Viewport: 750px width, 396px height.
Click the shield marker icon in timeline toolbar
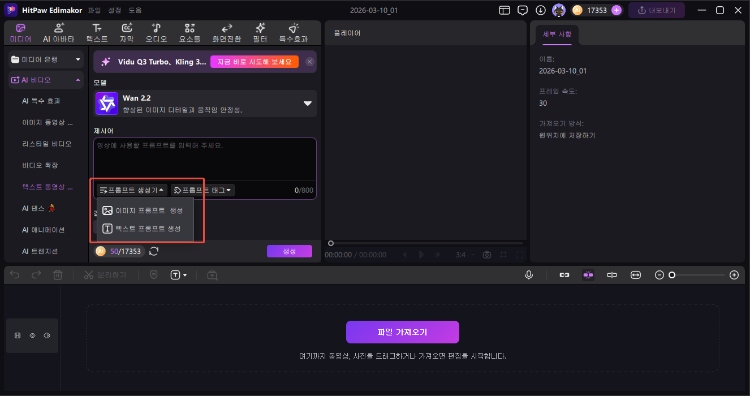[154, 275]
